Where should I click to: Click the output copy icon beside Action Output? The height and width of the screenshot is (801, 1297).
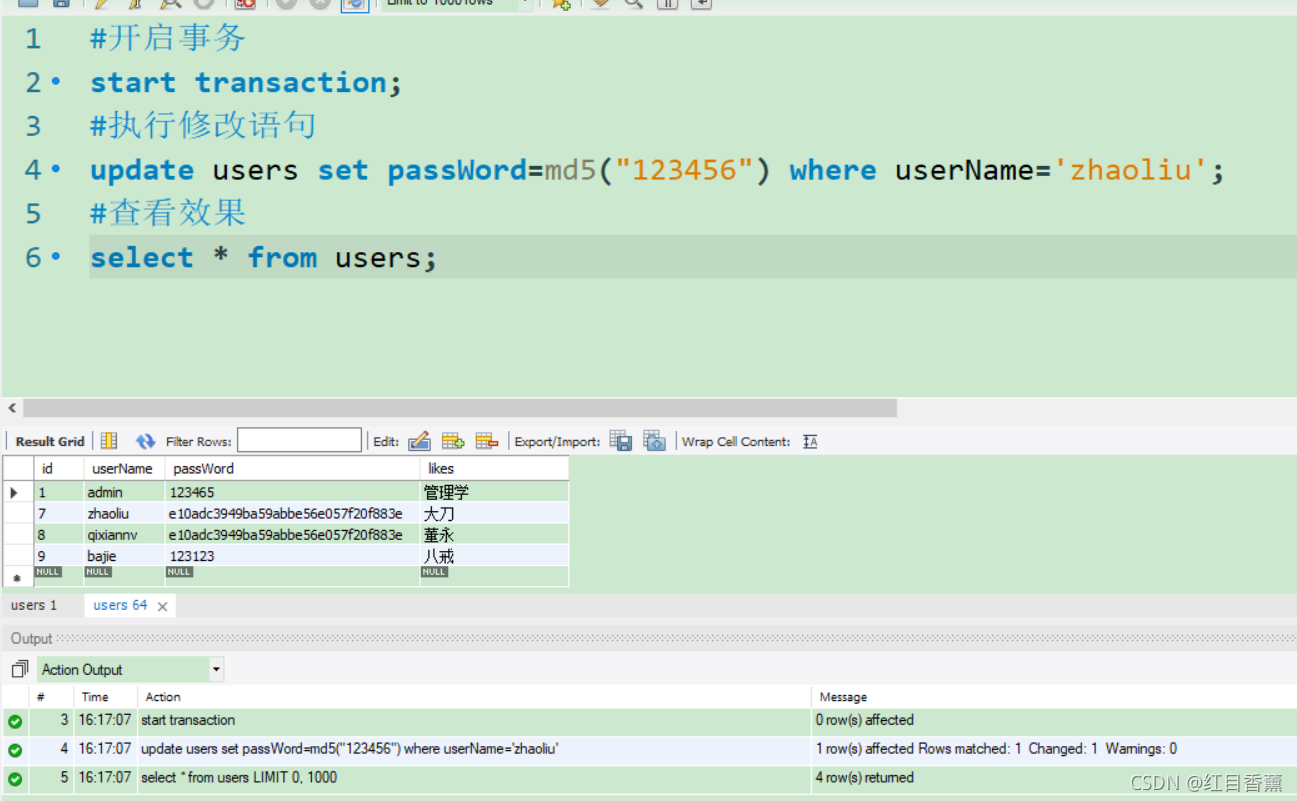[20, 669]
